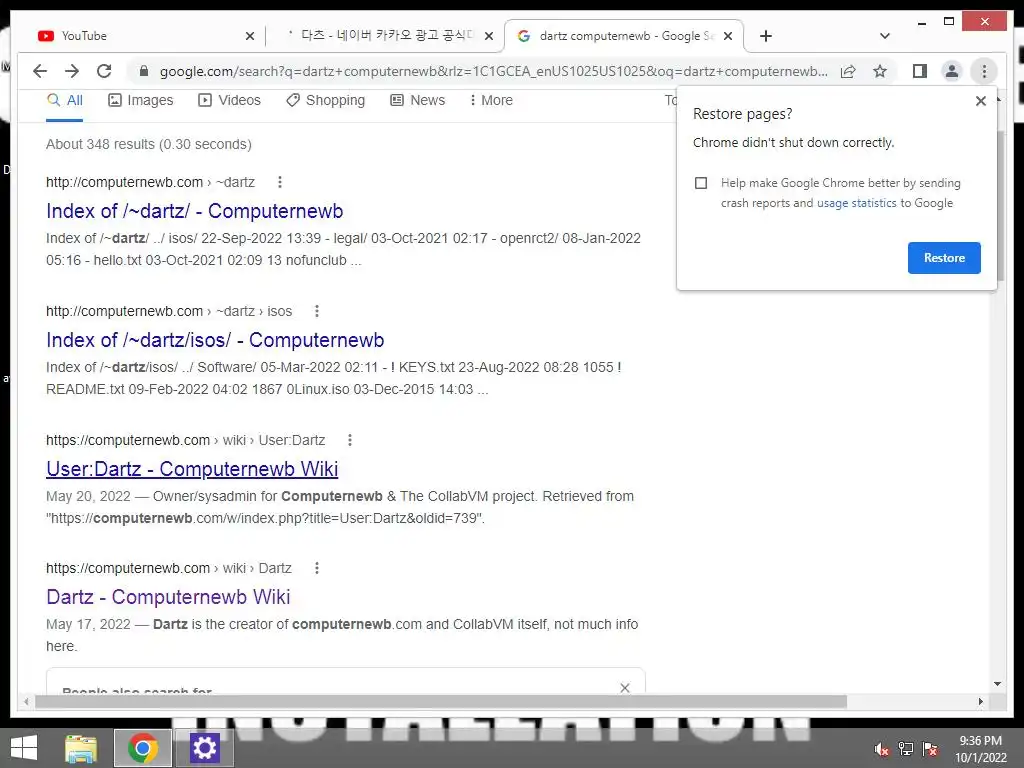
Task: Reload the current page
Action: [104, 71]
